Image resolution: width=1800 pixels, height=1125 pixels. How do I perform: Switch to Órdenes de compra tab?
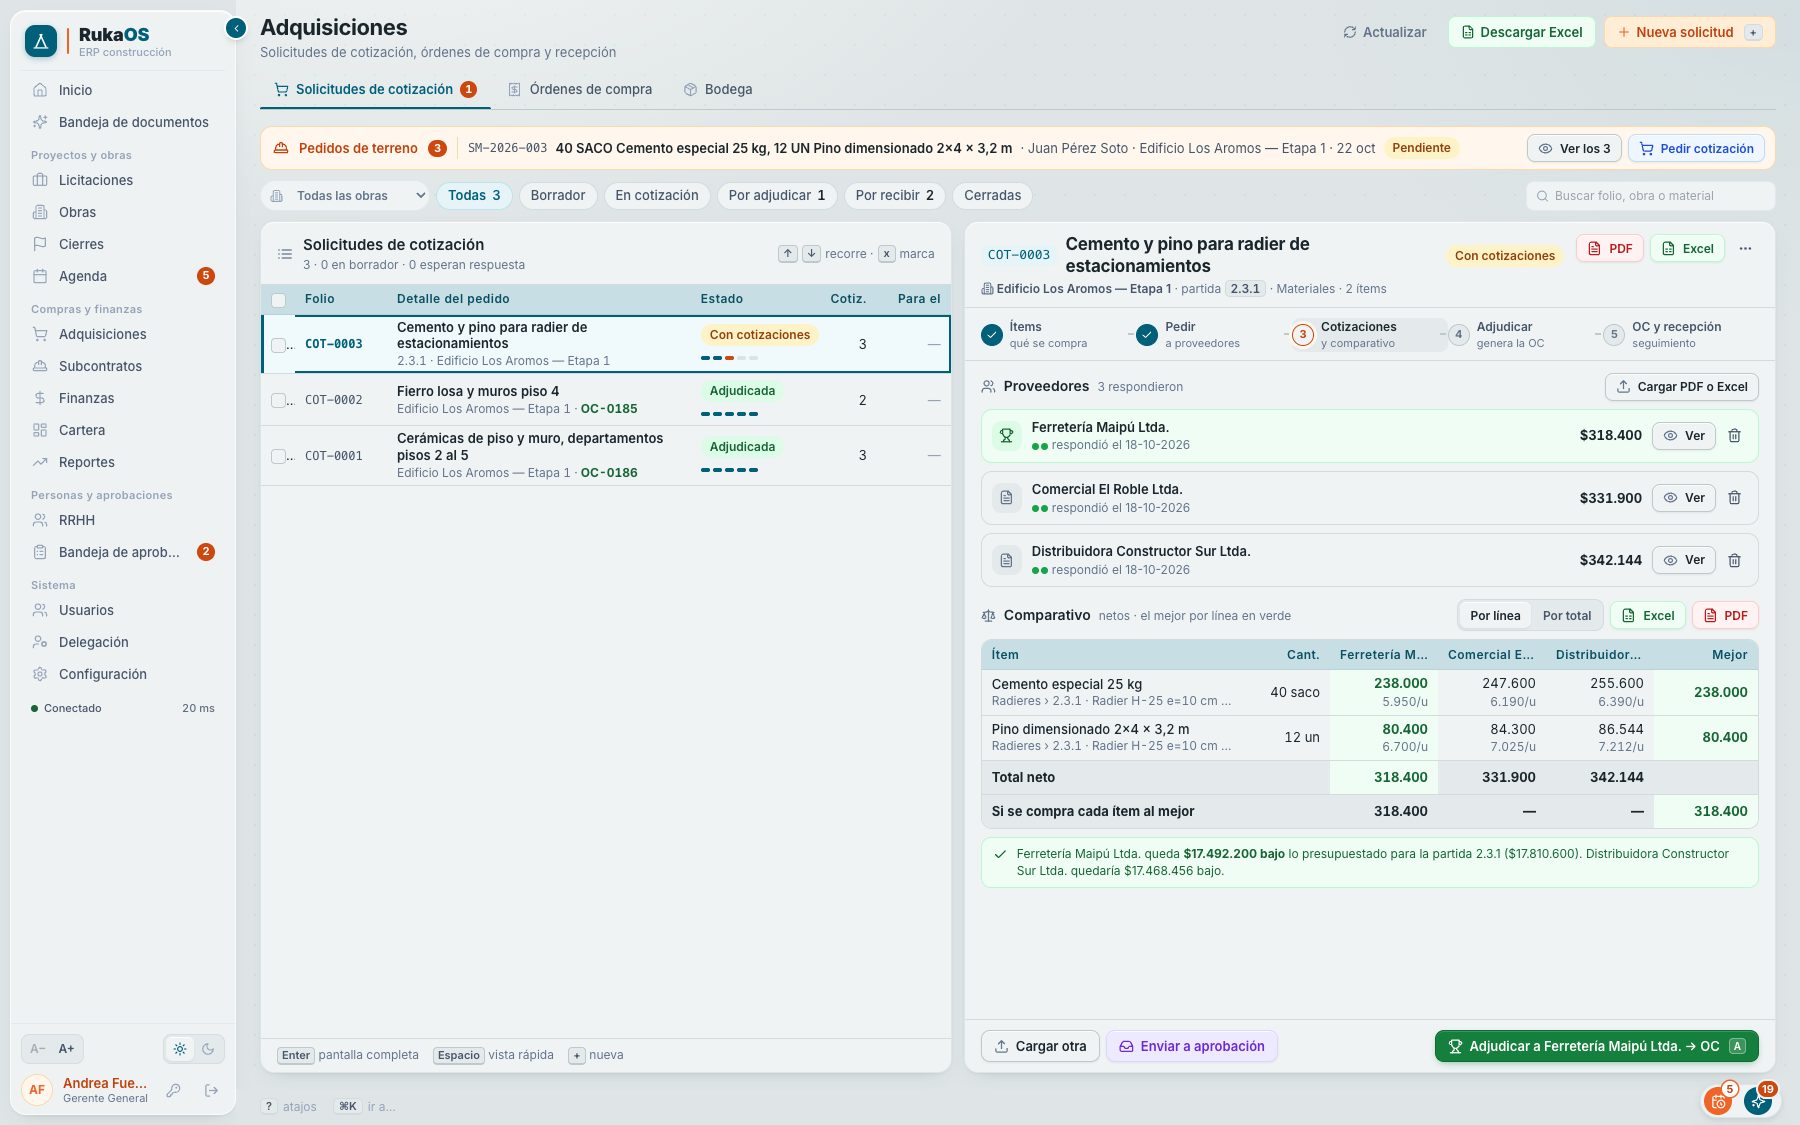[x=580, y=89]
